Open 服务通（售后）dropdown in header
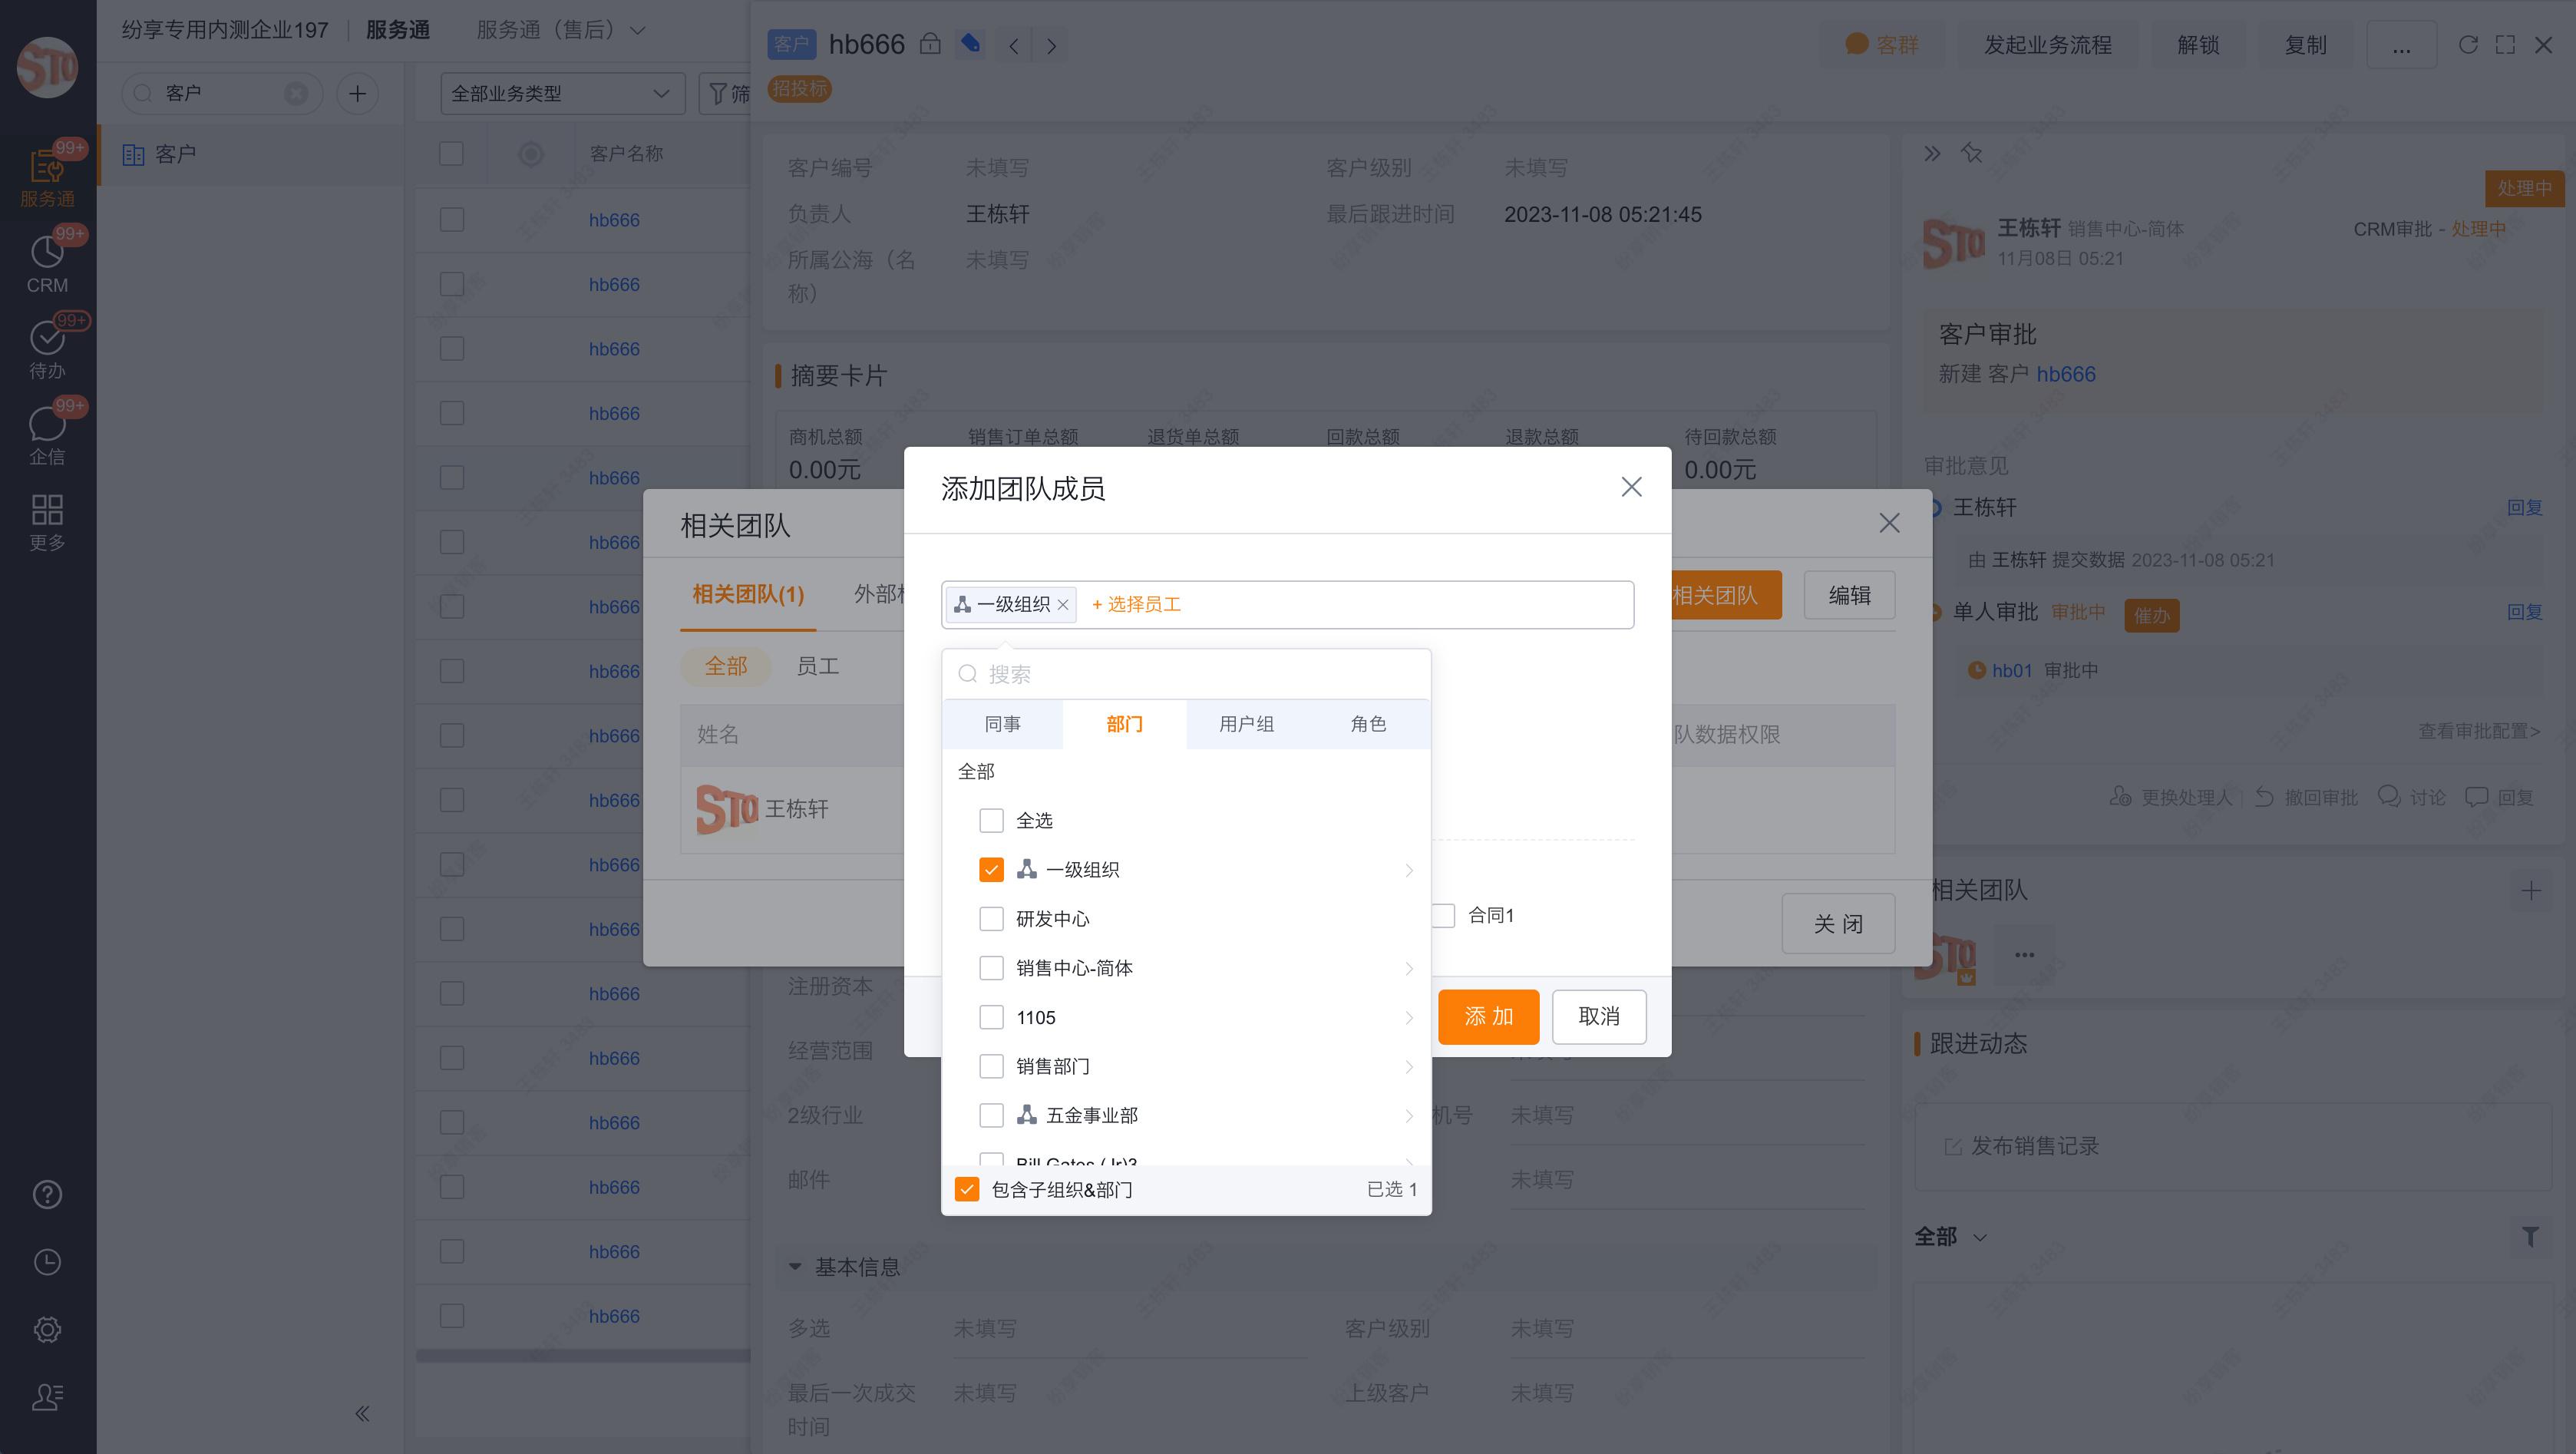The image size is (2576, 1454). click(x=561, y=30)
